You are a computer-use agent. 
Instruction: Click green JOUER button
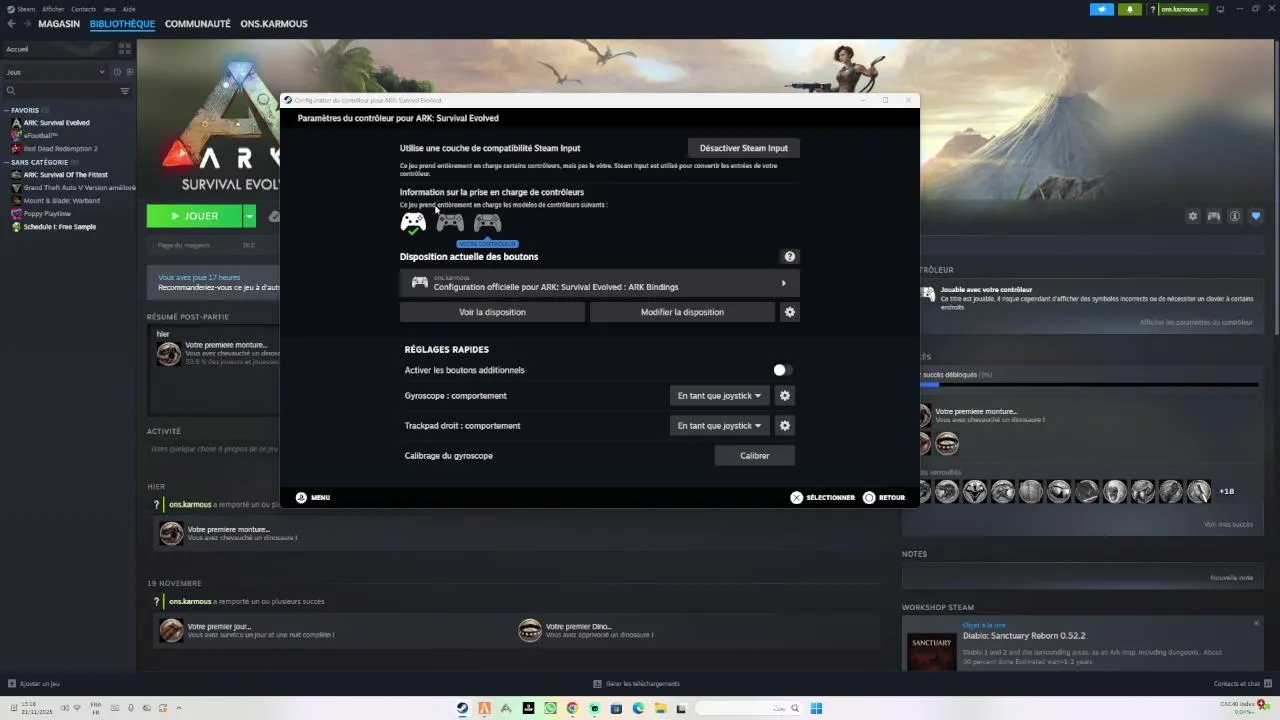point(194,216)
